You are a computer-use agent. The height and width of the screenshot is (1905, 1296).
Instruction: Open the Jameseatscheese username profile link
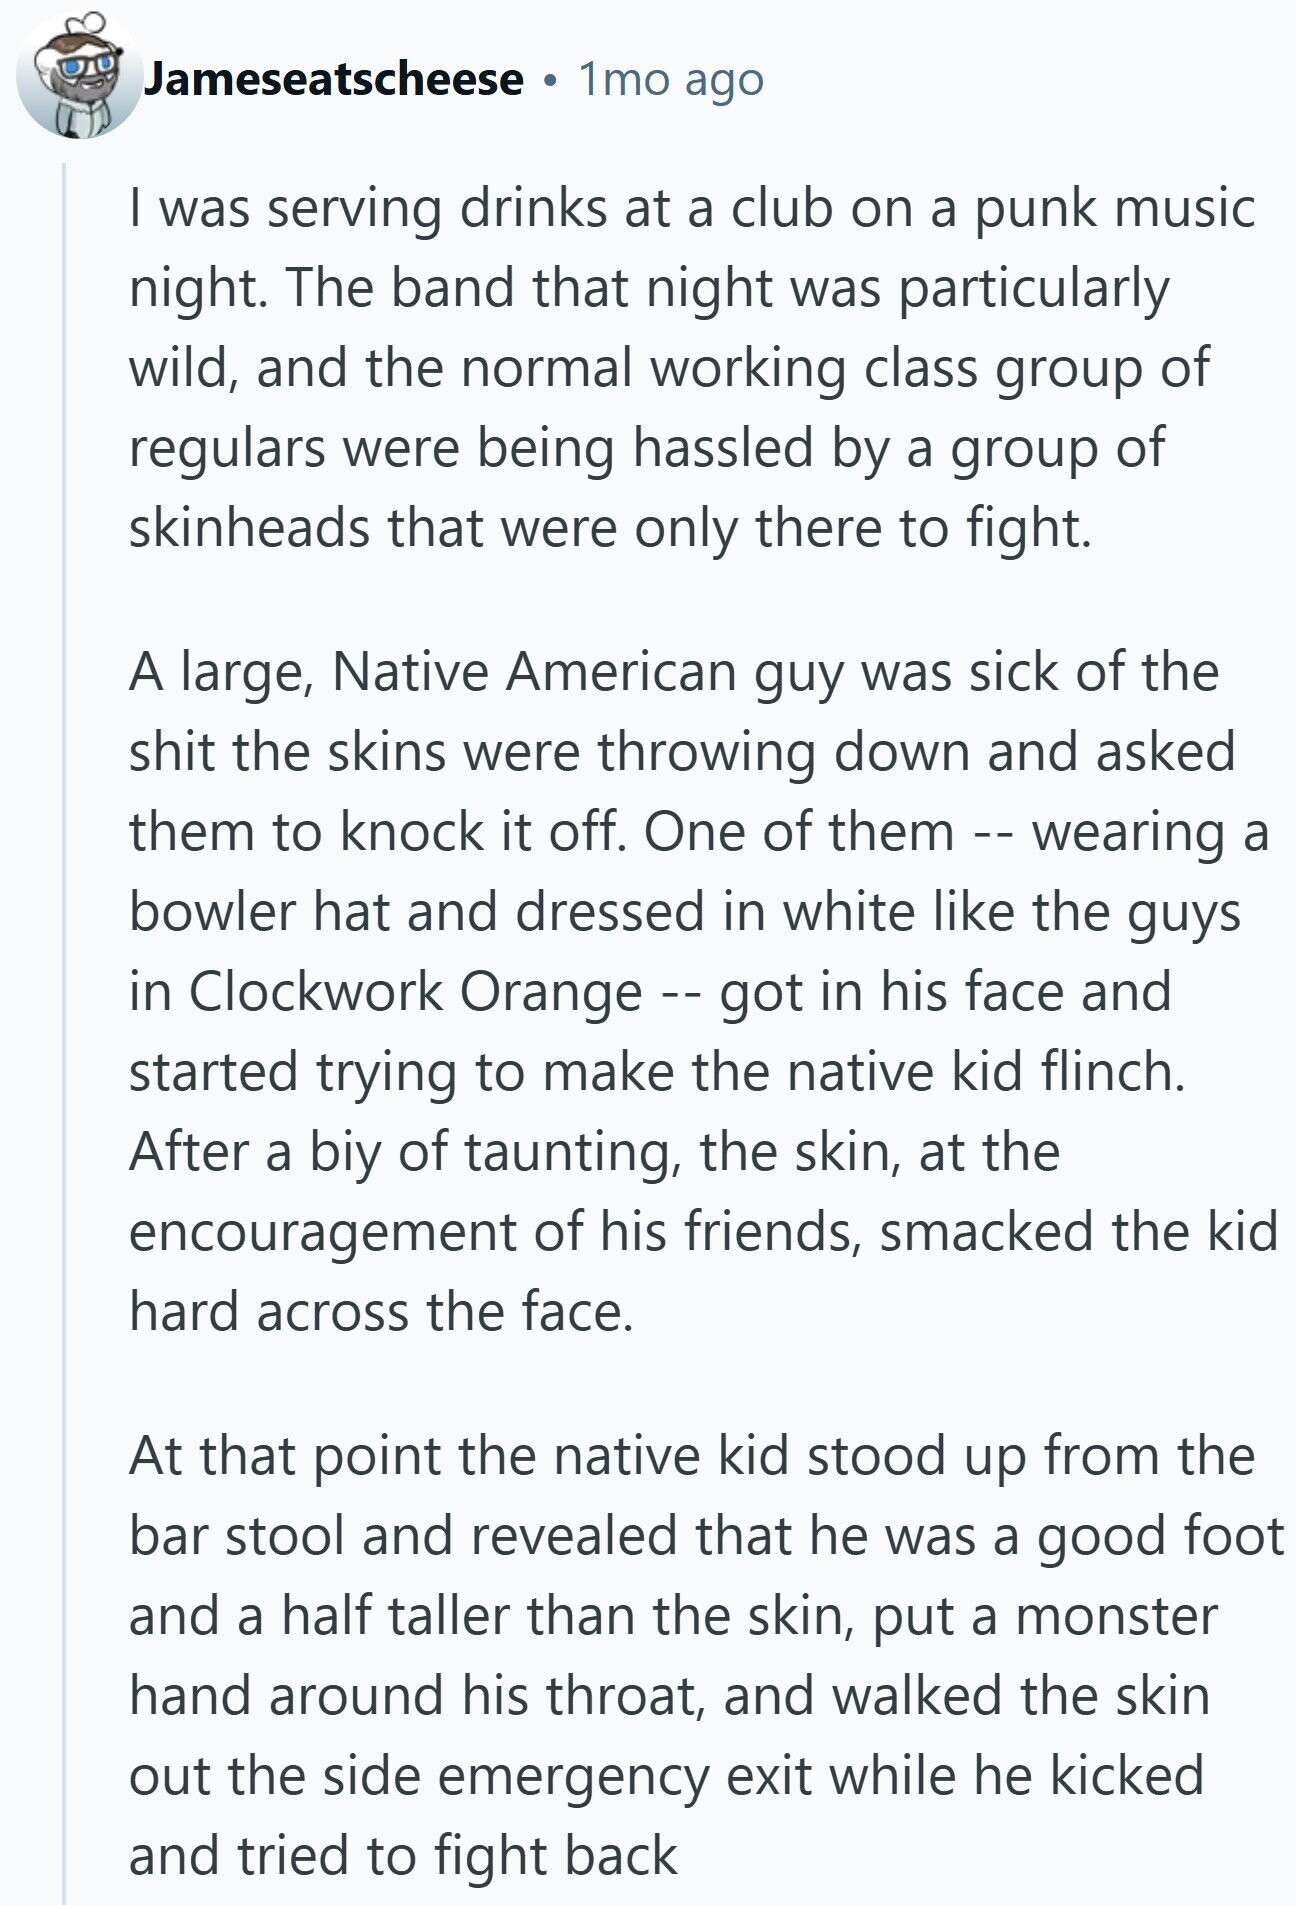(x=334, y=80)
